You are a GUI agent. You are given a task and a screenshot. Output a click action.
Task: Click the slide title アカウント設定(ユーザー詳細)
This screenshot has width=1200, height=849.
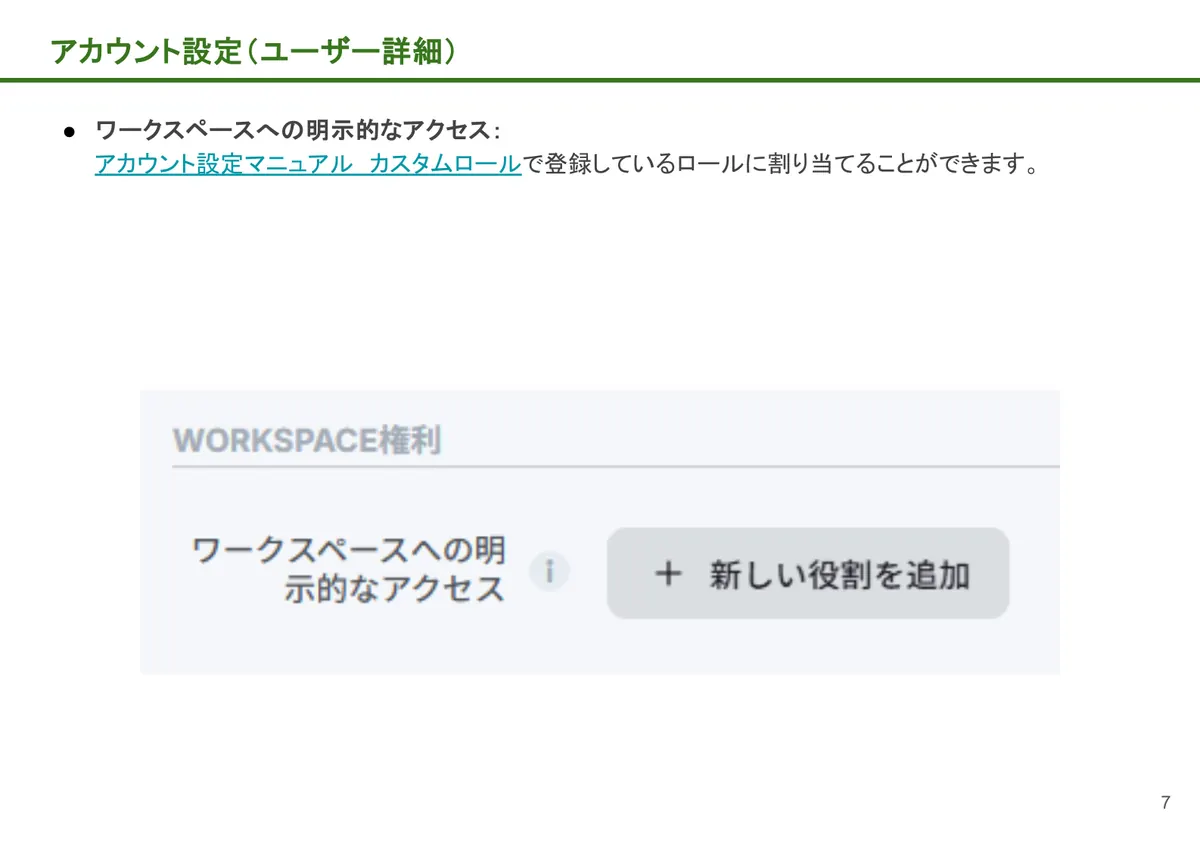(x=253, y=51)
